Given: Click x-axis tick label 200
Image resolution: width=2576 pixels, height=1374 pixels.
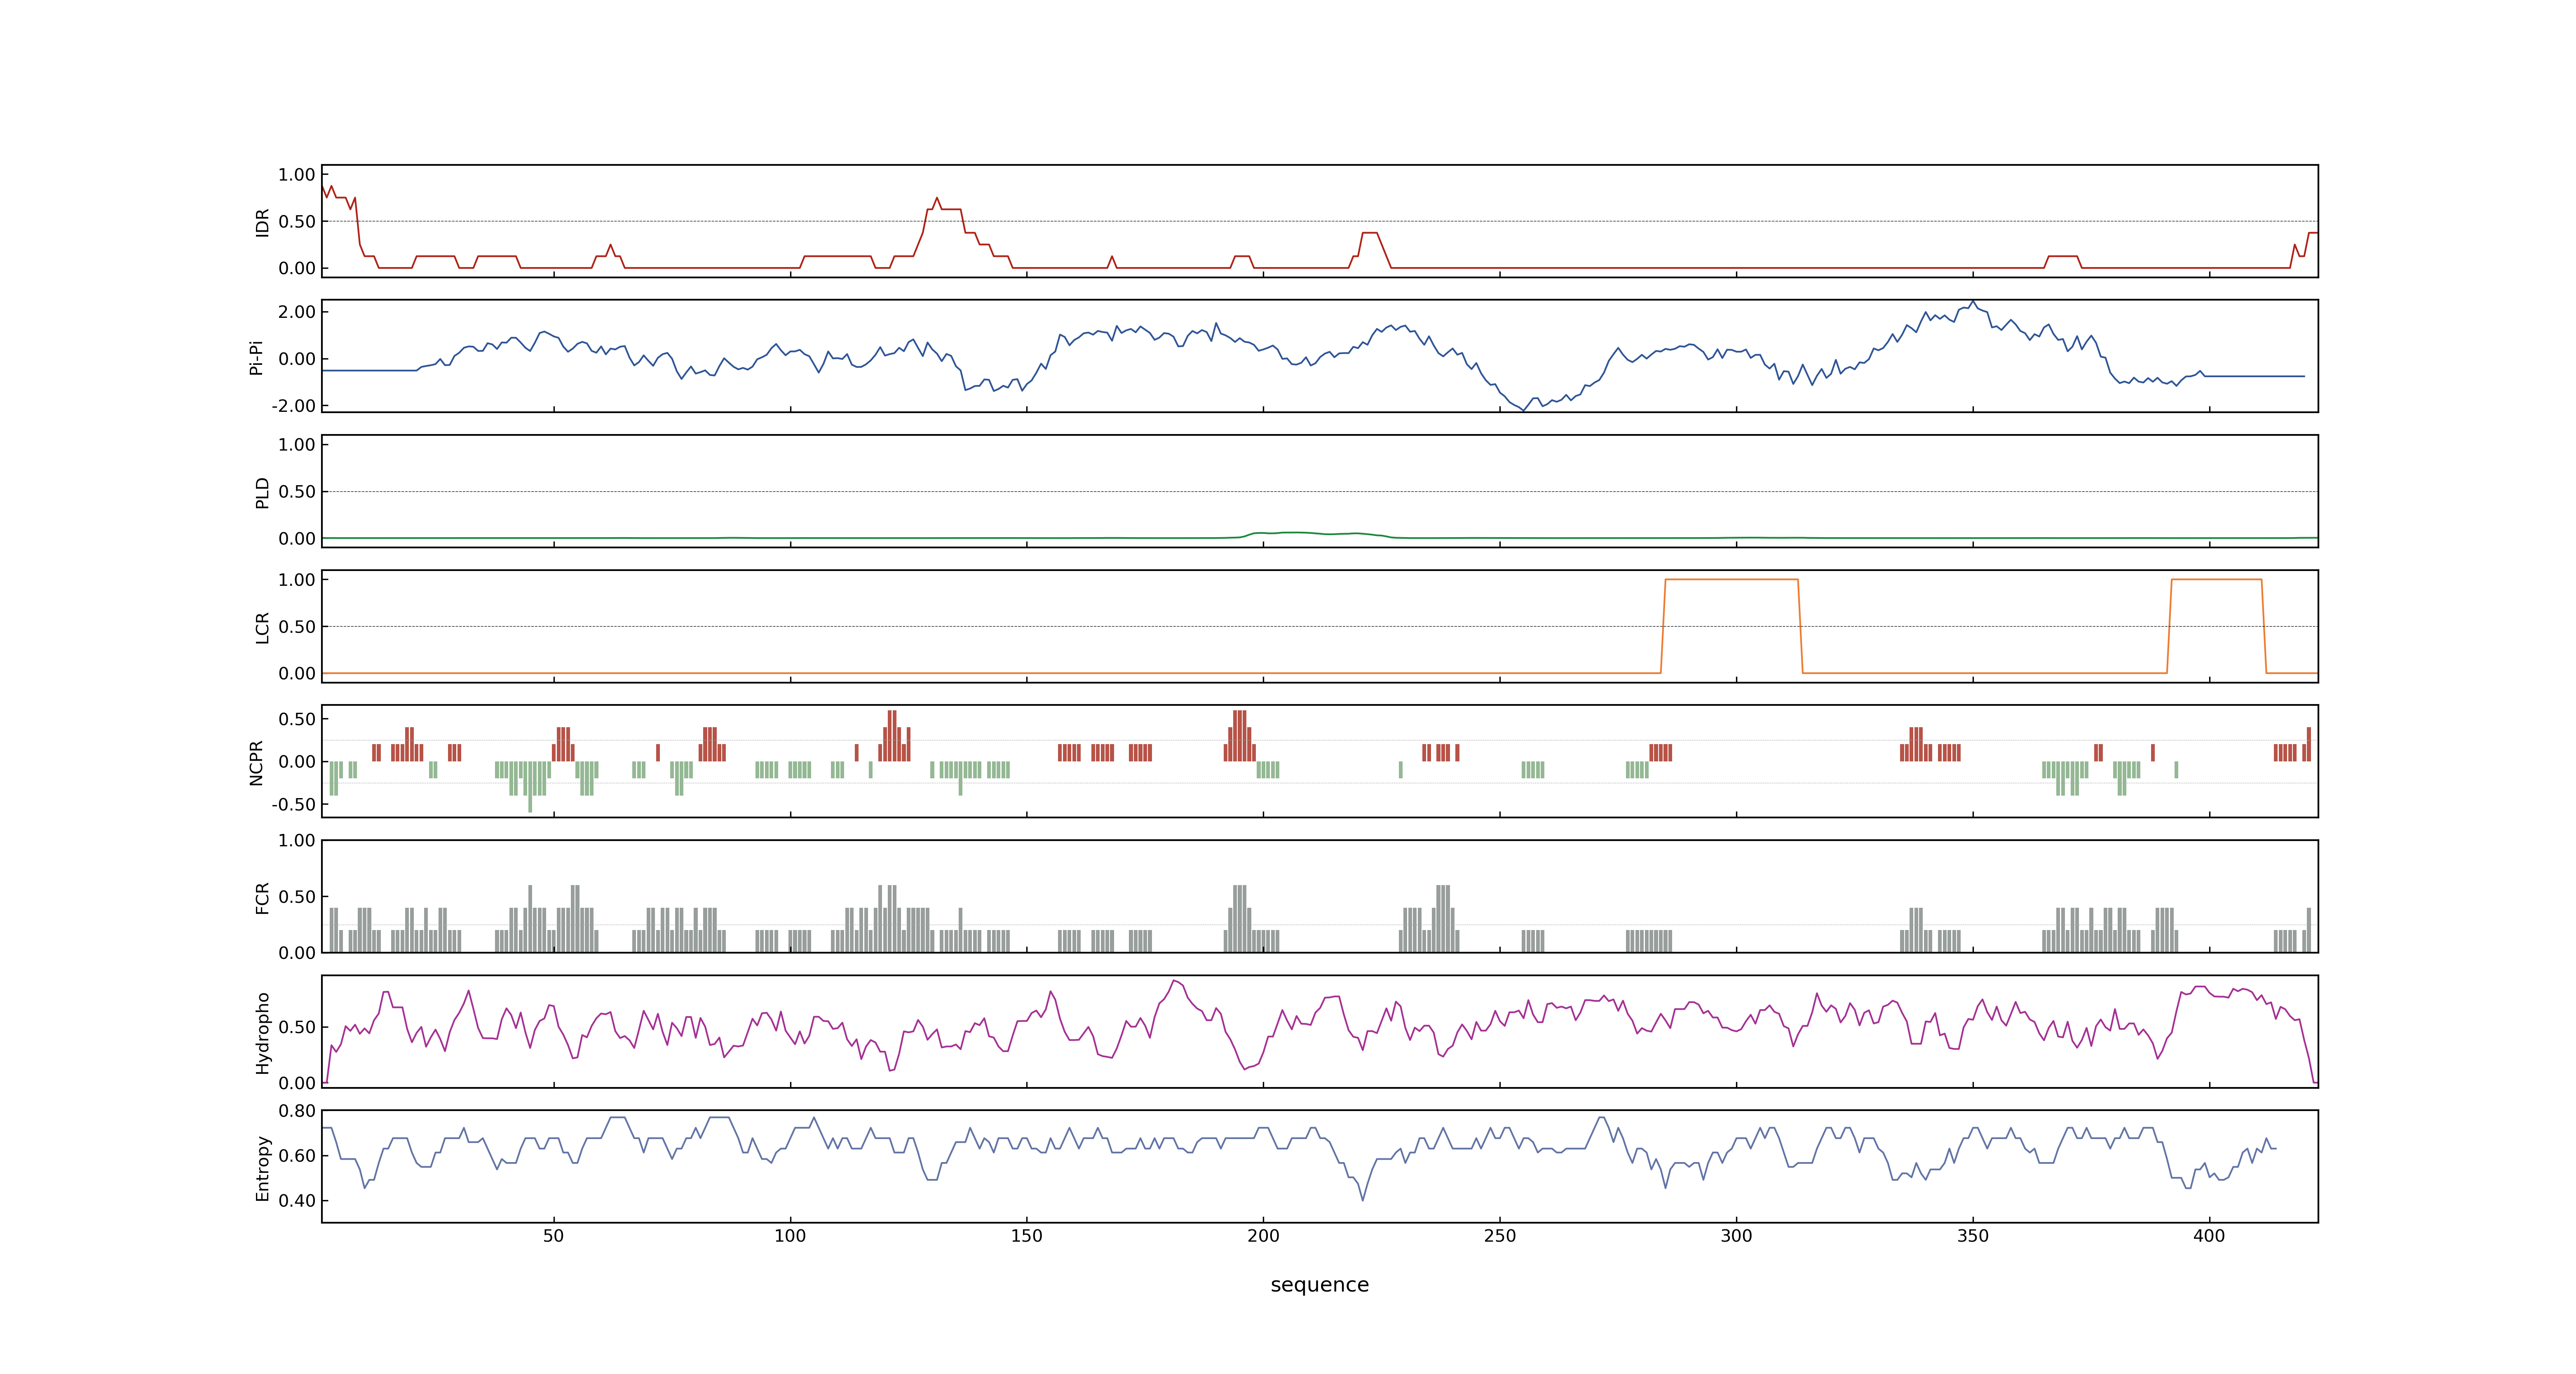Looking at the screenshot, I should (x=1263, y=1236).
